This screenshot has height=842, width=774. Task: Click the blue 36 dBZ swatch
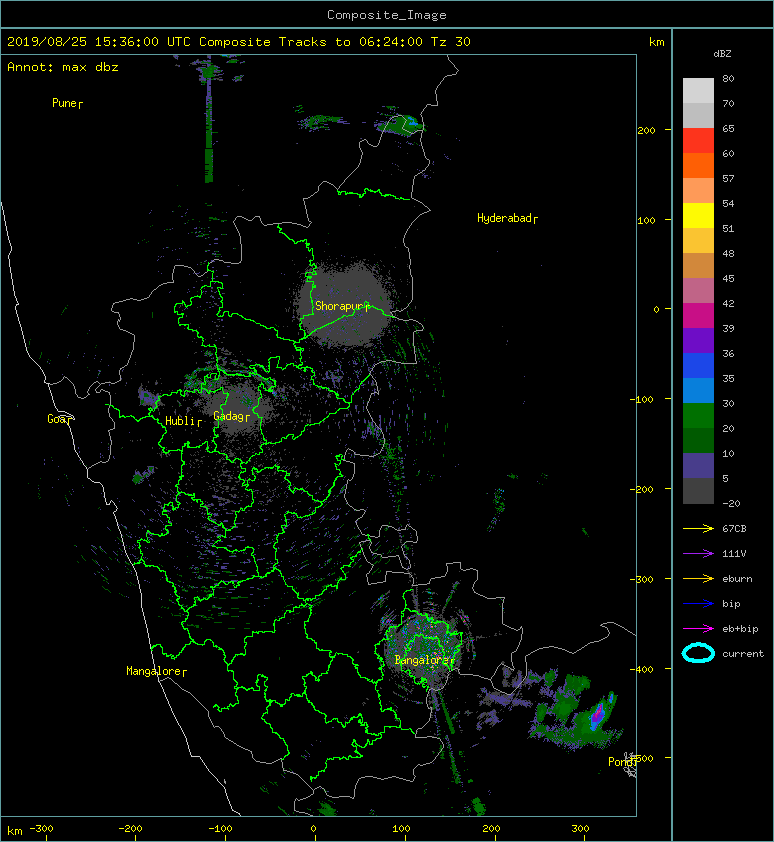click(698, 366)
